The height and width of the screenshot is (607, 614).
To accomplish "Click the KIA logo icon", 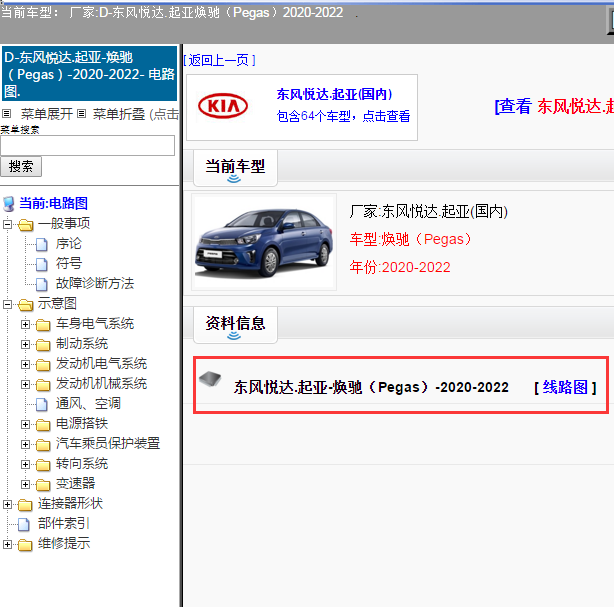I will [x=223, y=106].
